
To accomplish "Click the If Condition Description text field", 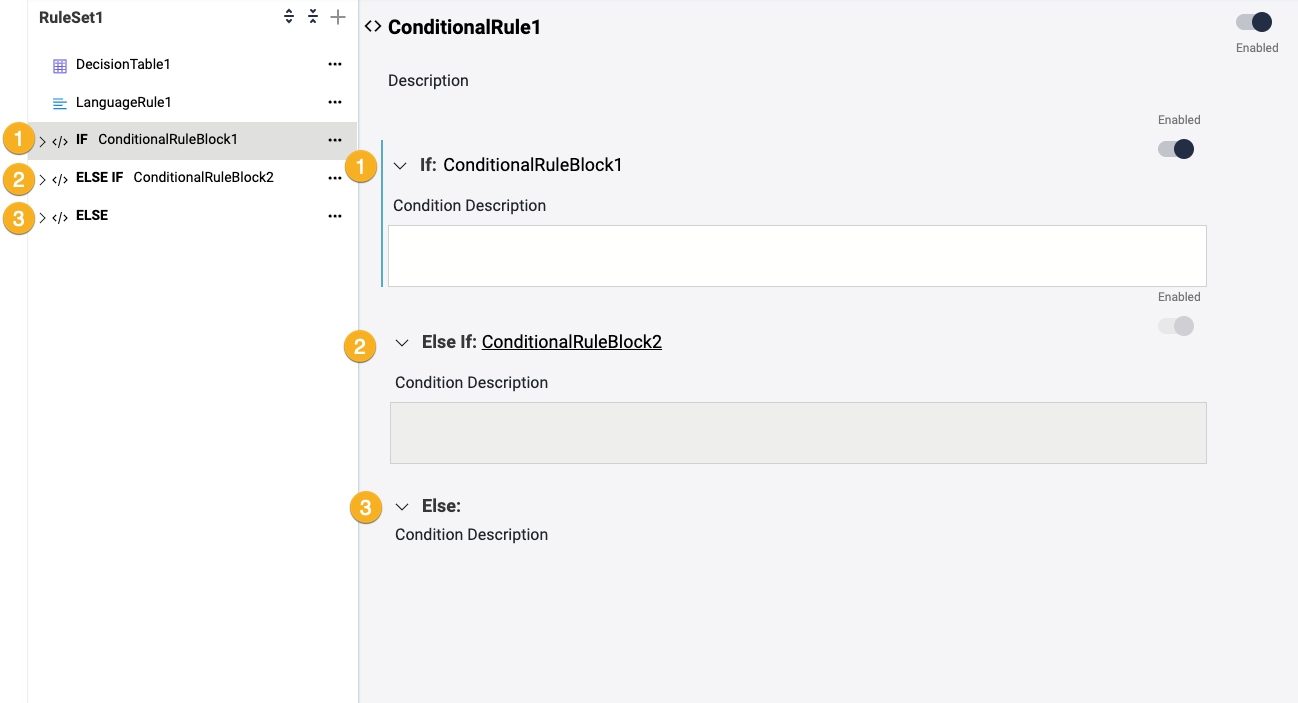I will click(x=797, y=256).
